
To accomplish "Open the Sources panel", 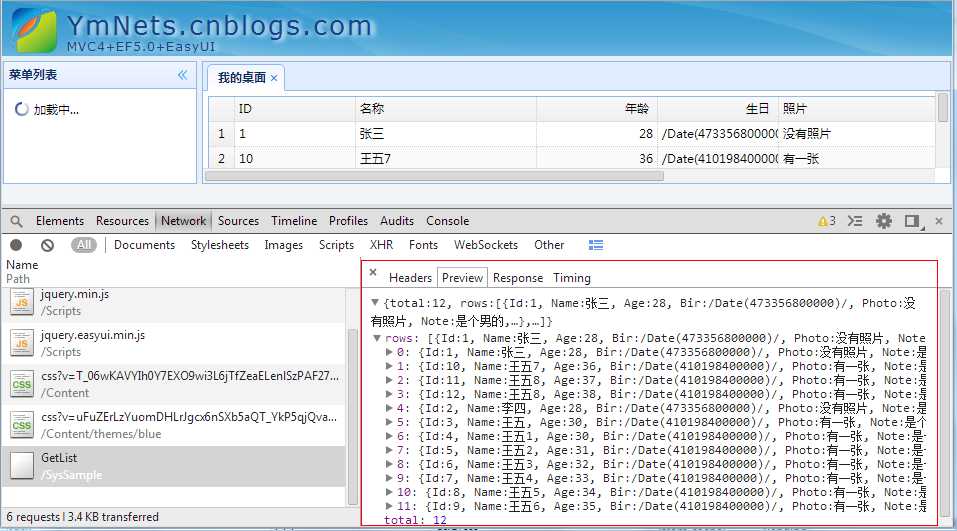I will 238,221.
